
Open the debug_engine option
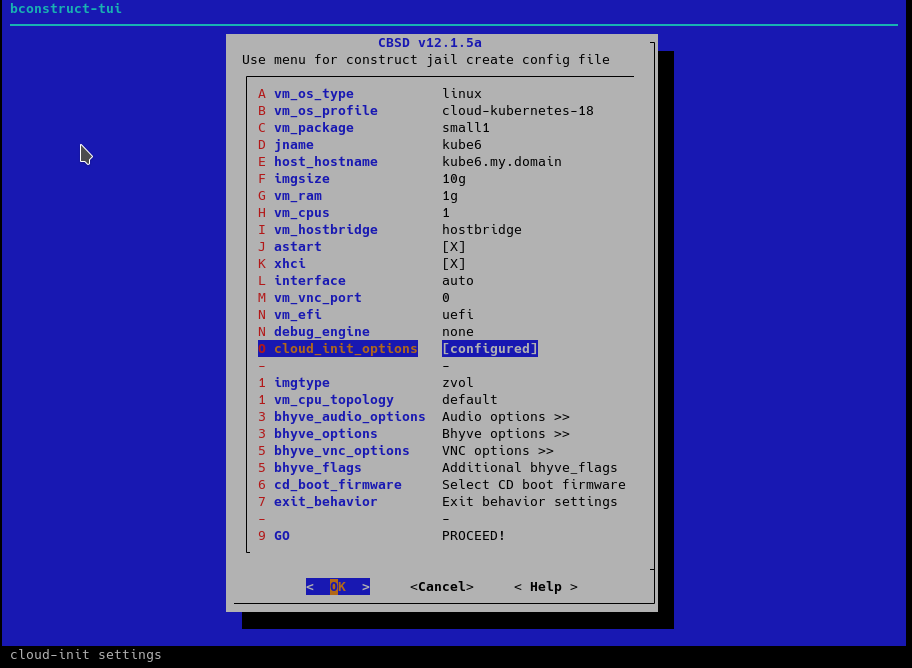366,332
